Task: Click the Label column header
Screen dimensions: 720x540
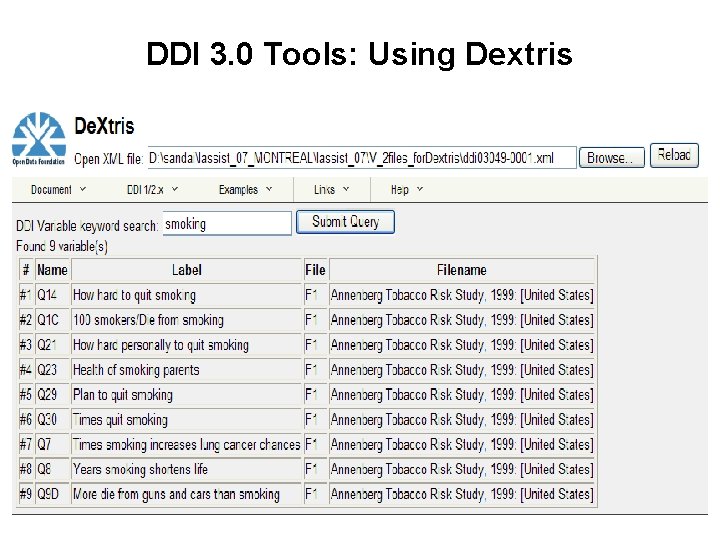Action: 186,270
